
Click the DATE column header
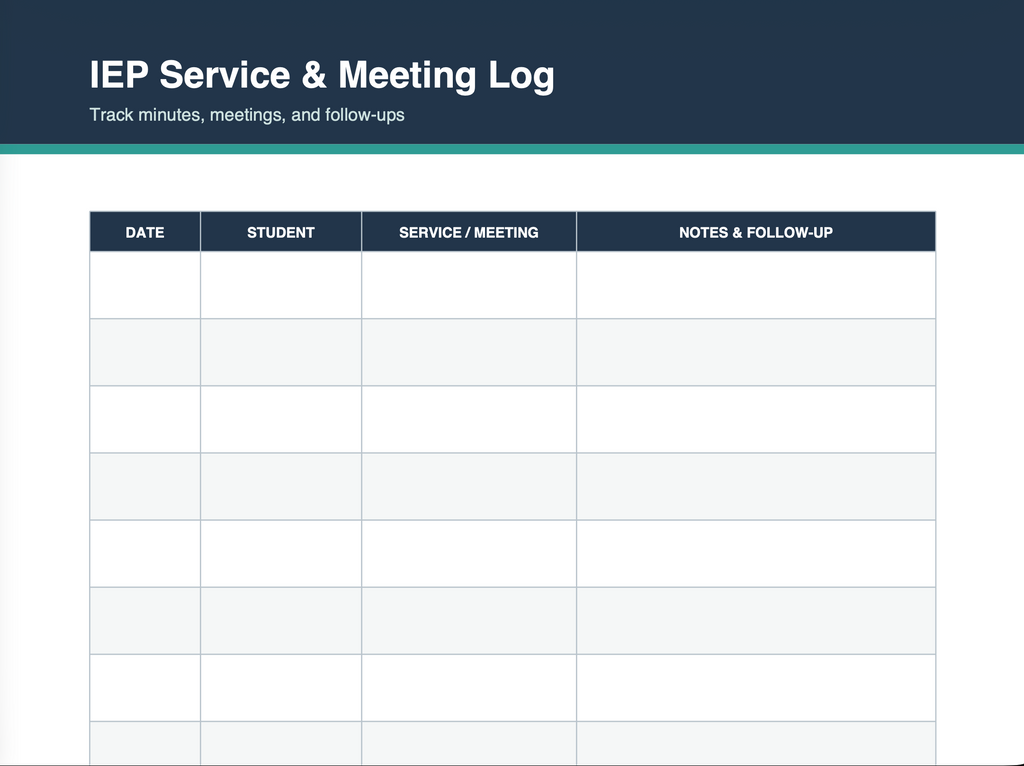point(145,232)
